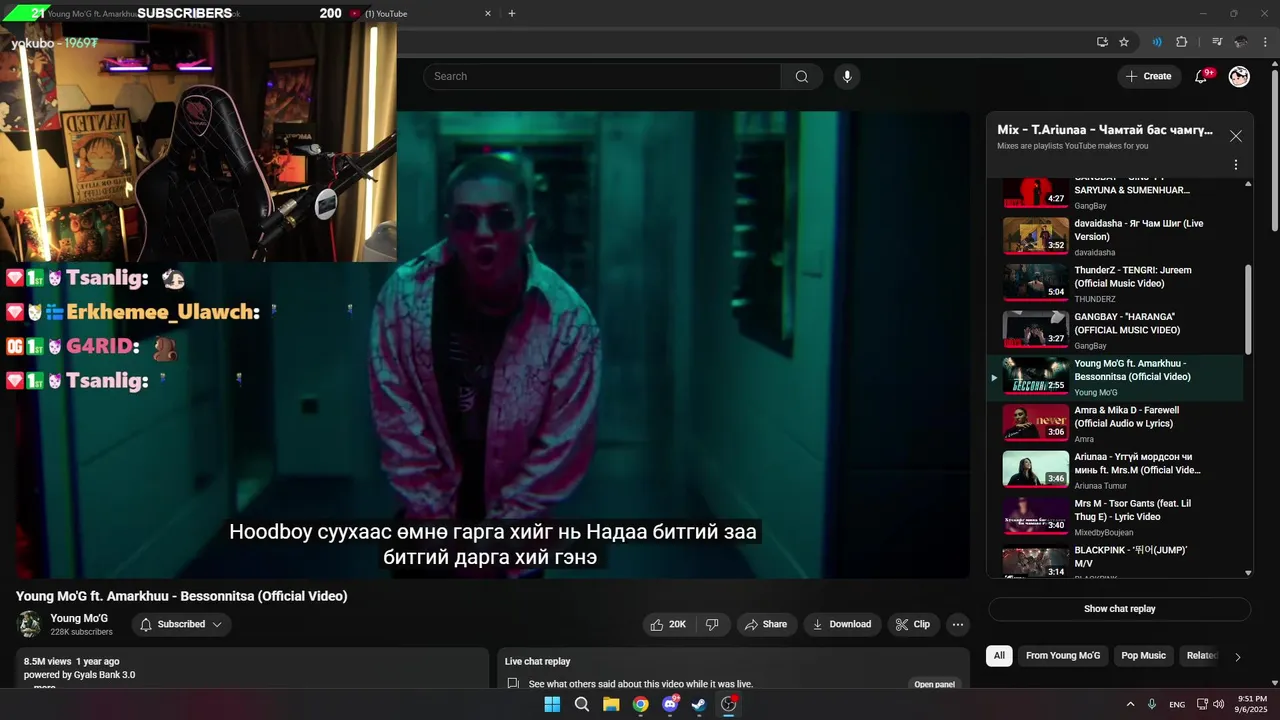This screenshot has width=1280, height=720.
Task: Select the All filter chip
Action: click(998, 656)
